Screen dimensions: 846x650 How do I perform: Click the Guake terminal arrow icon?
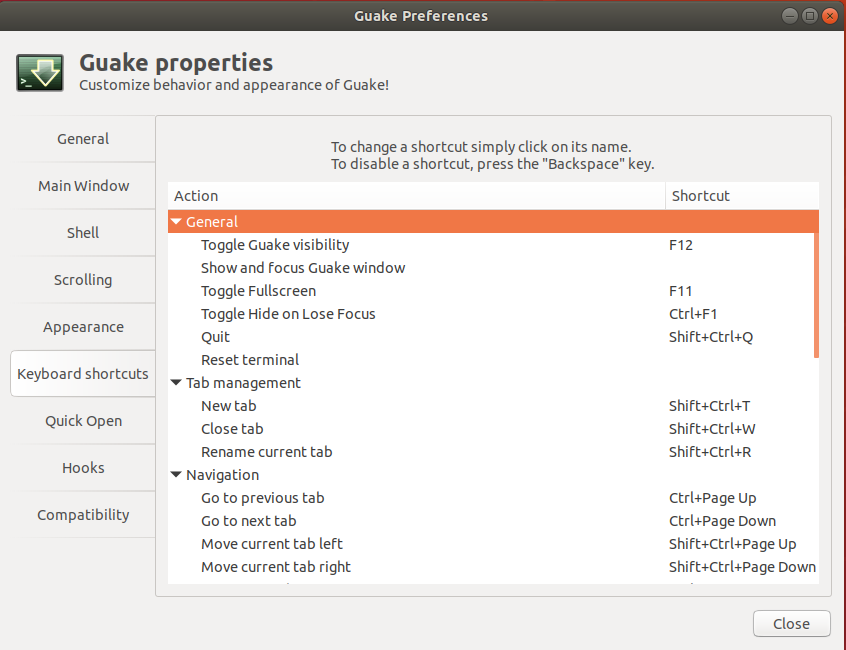[x=40, y=72]
